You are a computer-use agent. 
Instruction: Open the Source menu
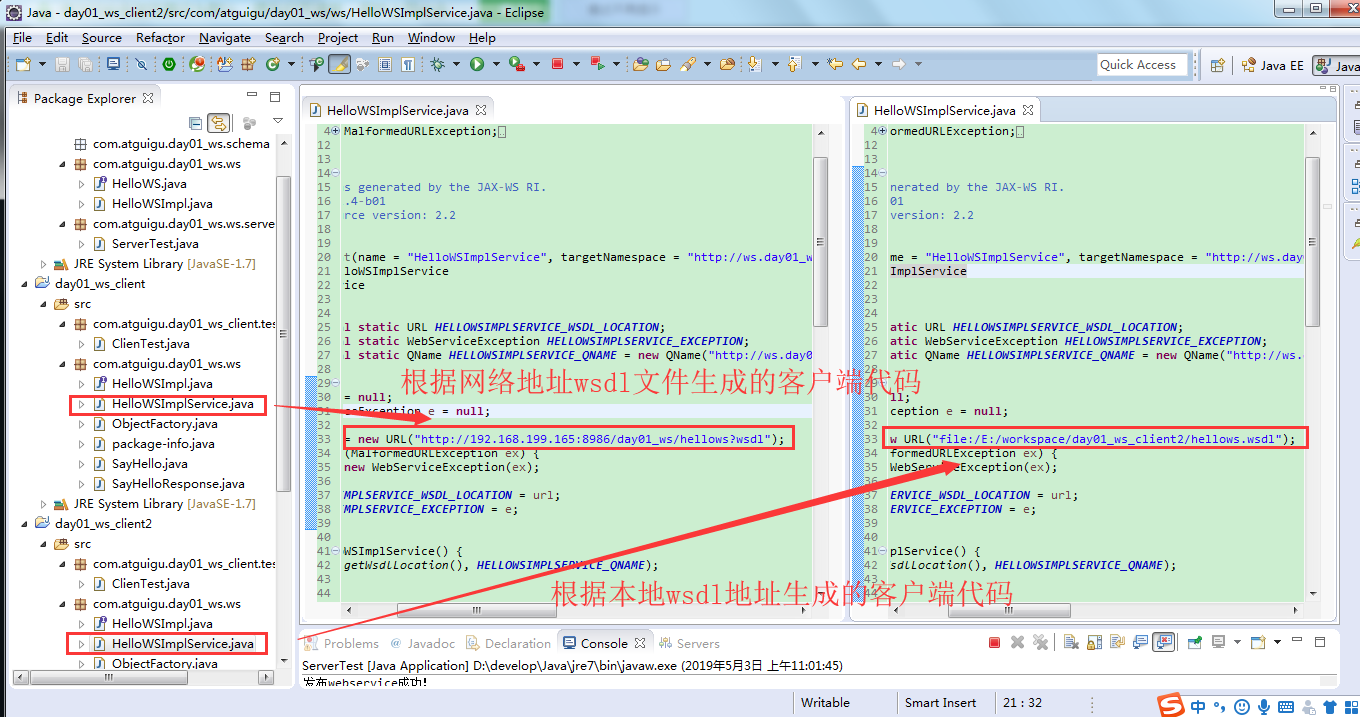[102, 38]
